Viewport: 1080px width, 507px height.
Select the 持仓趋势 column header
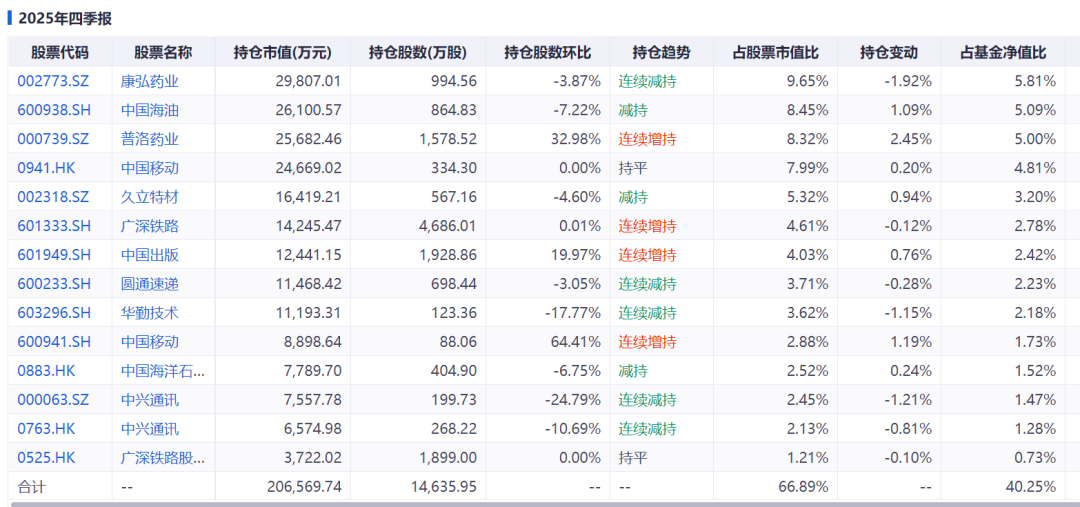pyautogui.click(x=661, y=53)
